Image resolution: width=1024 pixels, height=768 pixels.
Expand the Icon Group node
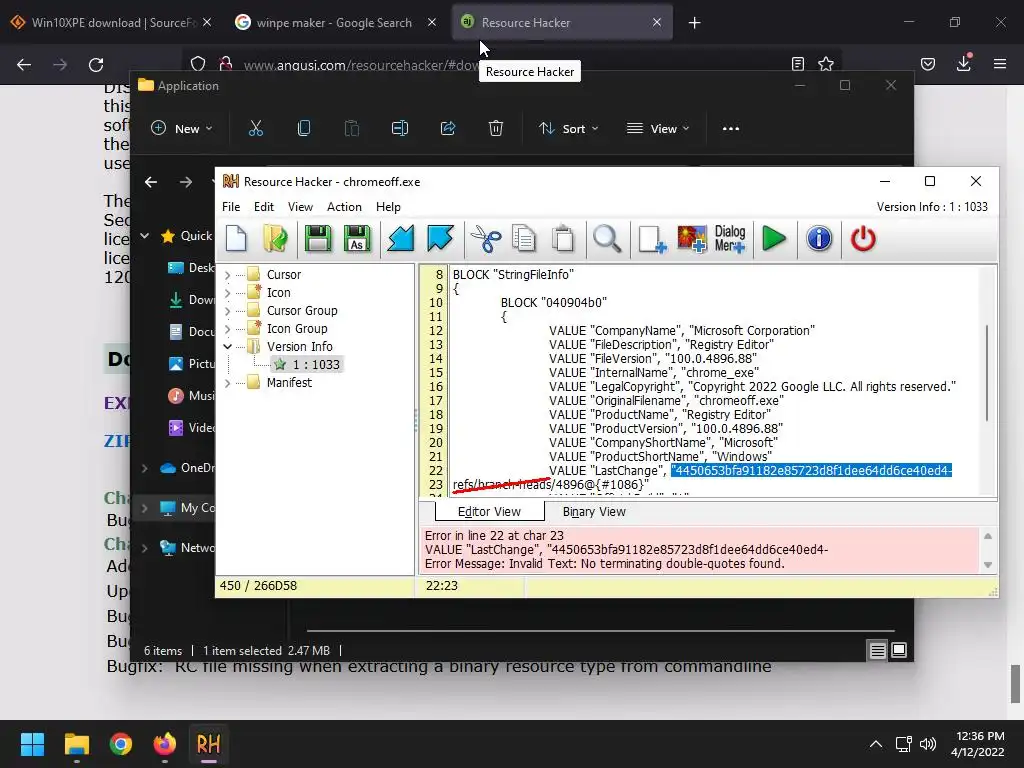coord(227,329)
